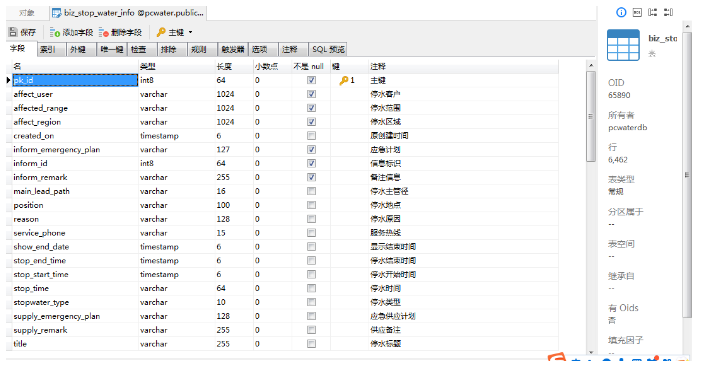
Task: Click the Add Field (添加字段) icon
Action: [55, 32]
